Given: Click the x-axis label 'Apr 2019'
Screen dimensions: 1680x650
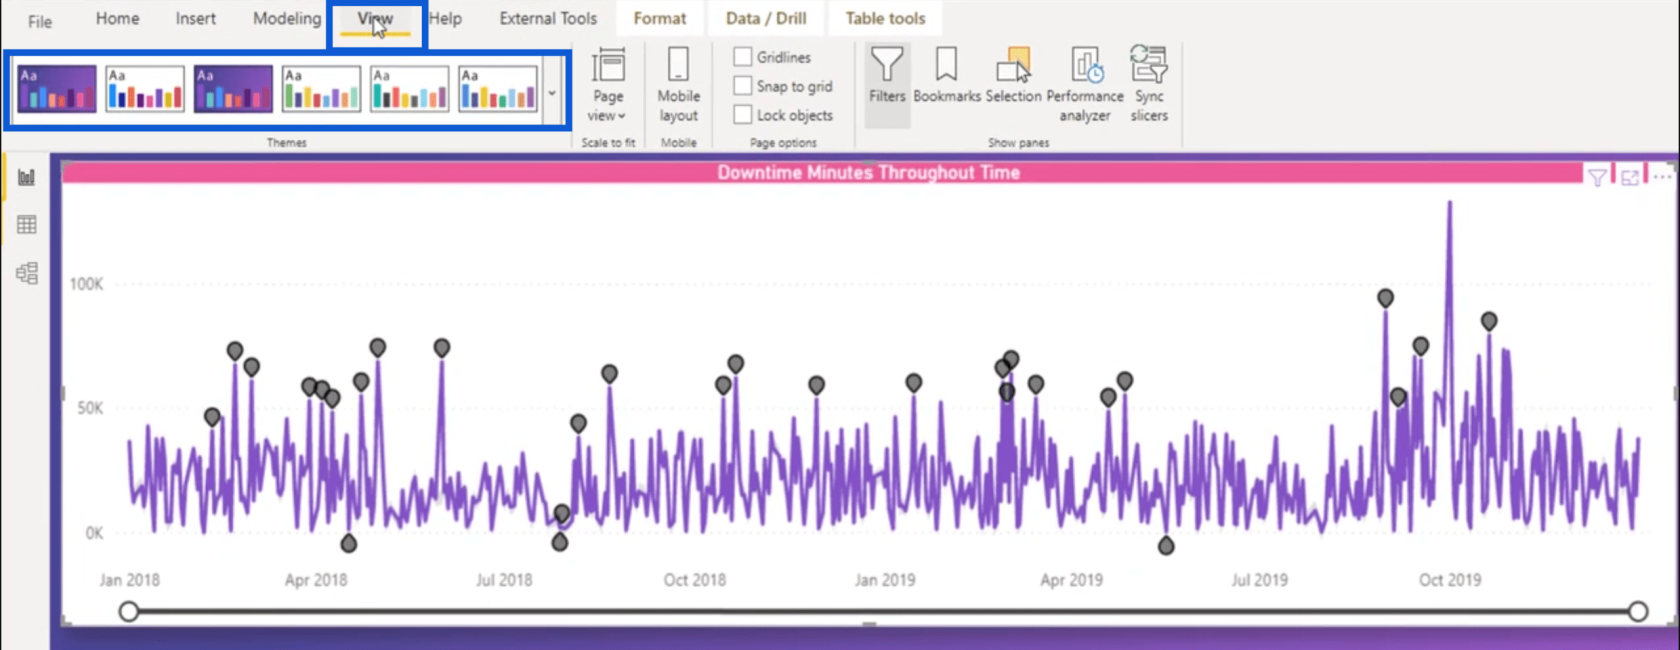Looking at the screenshot, I should [1072, 580].
